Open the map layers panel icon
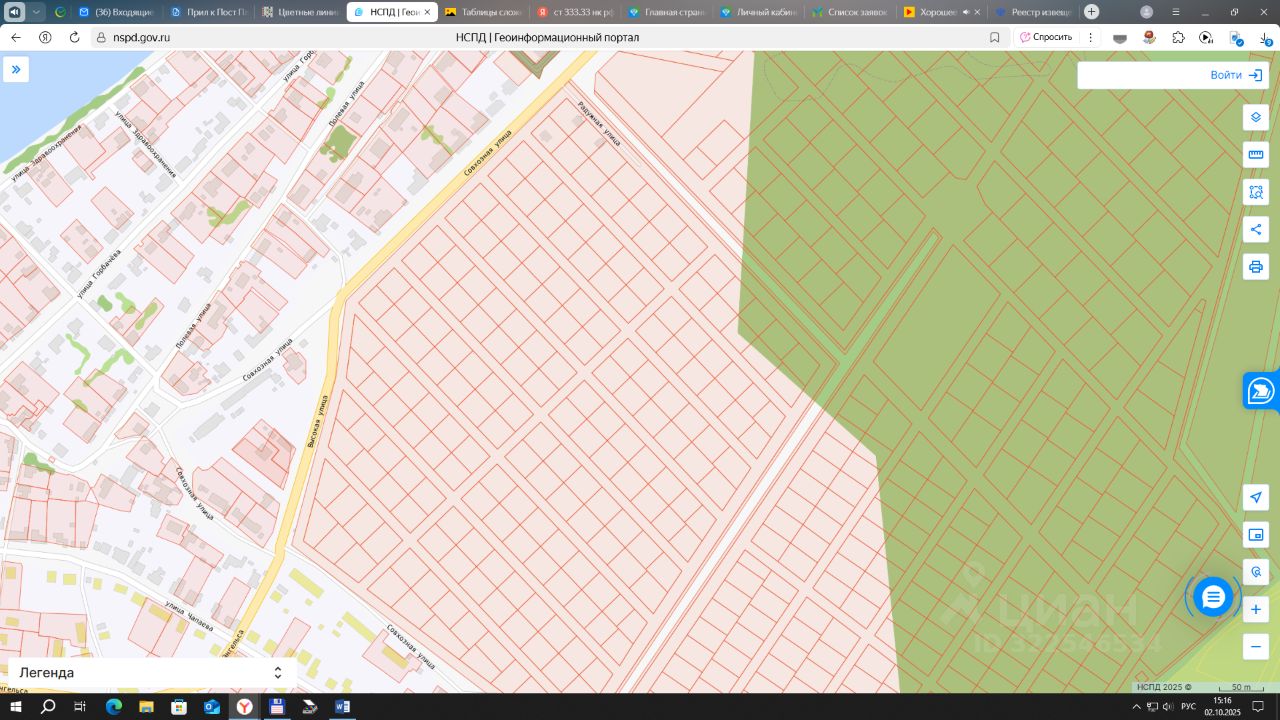Screen dimensions: 1280x720 1256,117
